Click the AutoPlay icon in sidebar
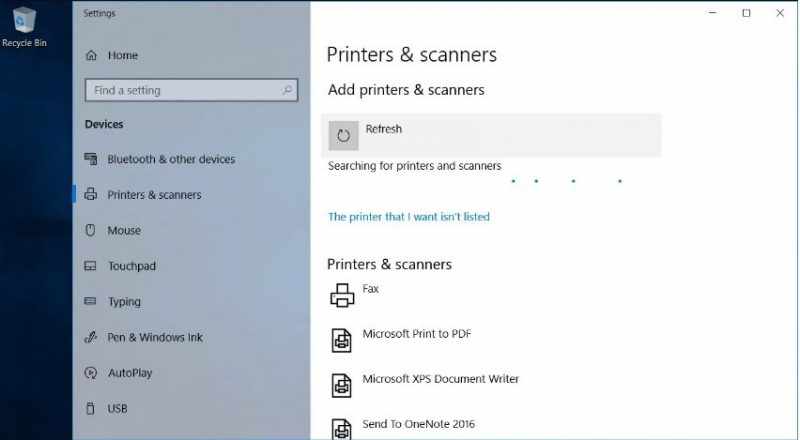Viewport: 800px width, 440px height. coord(91,373)
